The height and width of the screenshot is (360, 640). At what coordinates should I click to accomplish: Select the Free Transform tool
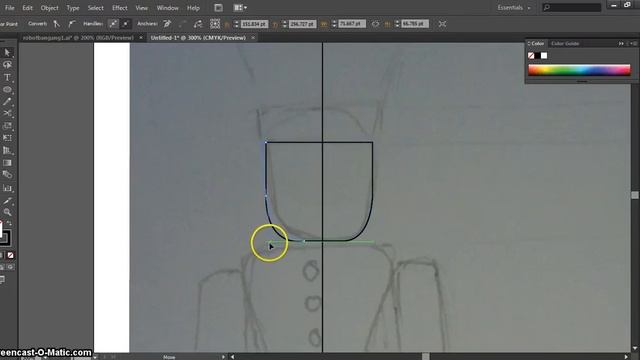point(7,138)
